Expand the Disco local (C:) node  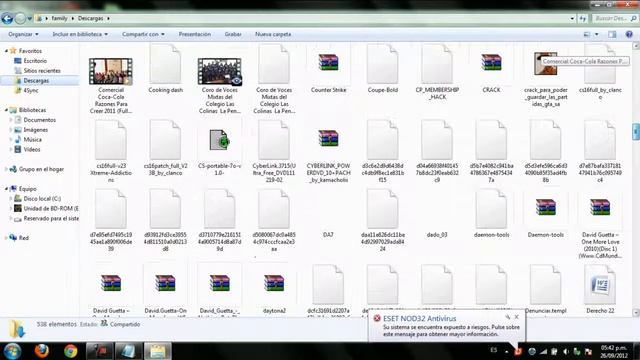click(x=11, y=198)
